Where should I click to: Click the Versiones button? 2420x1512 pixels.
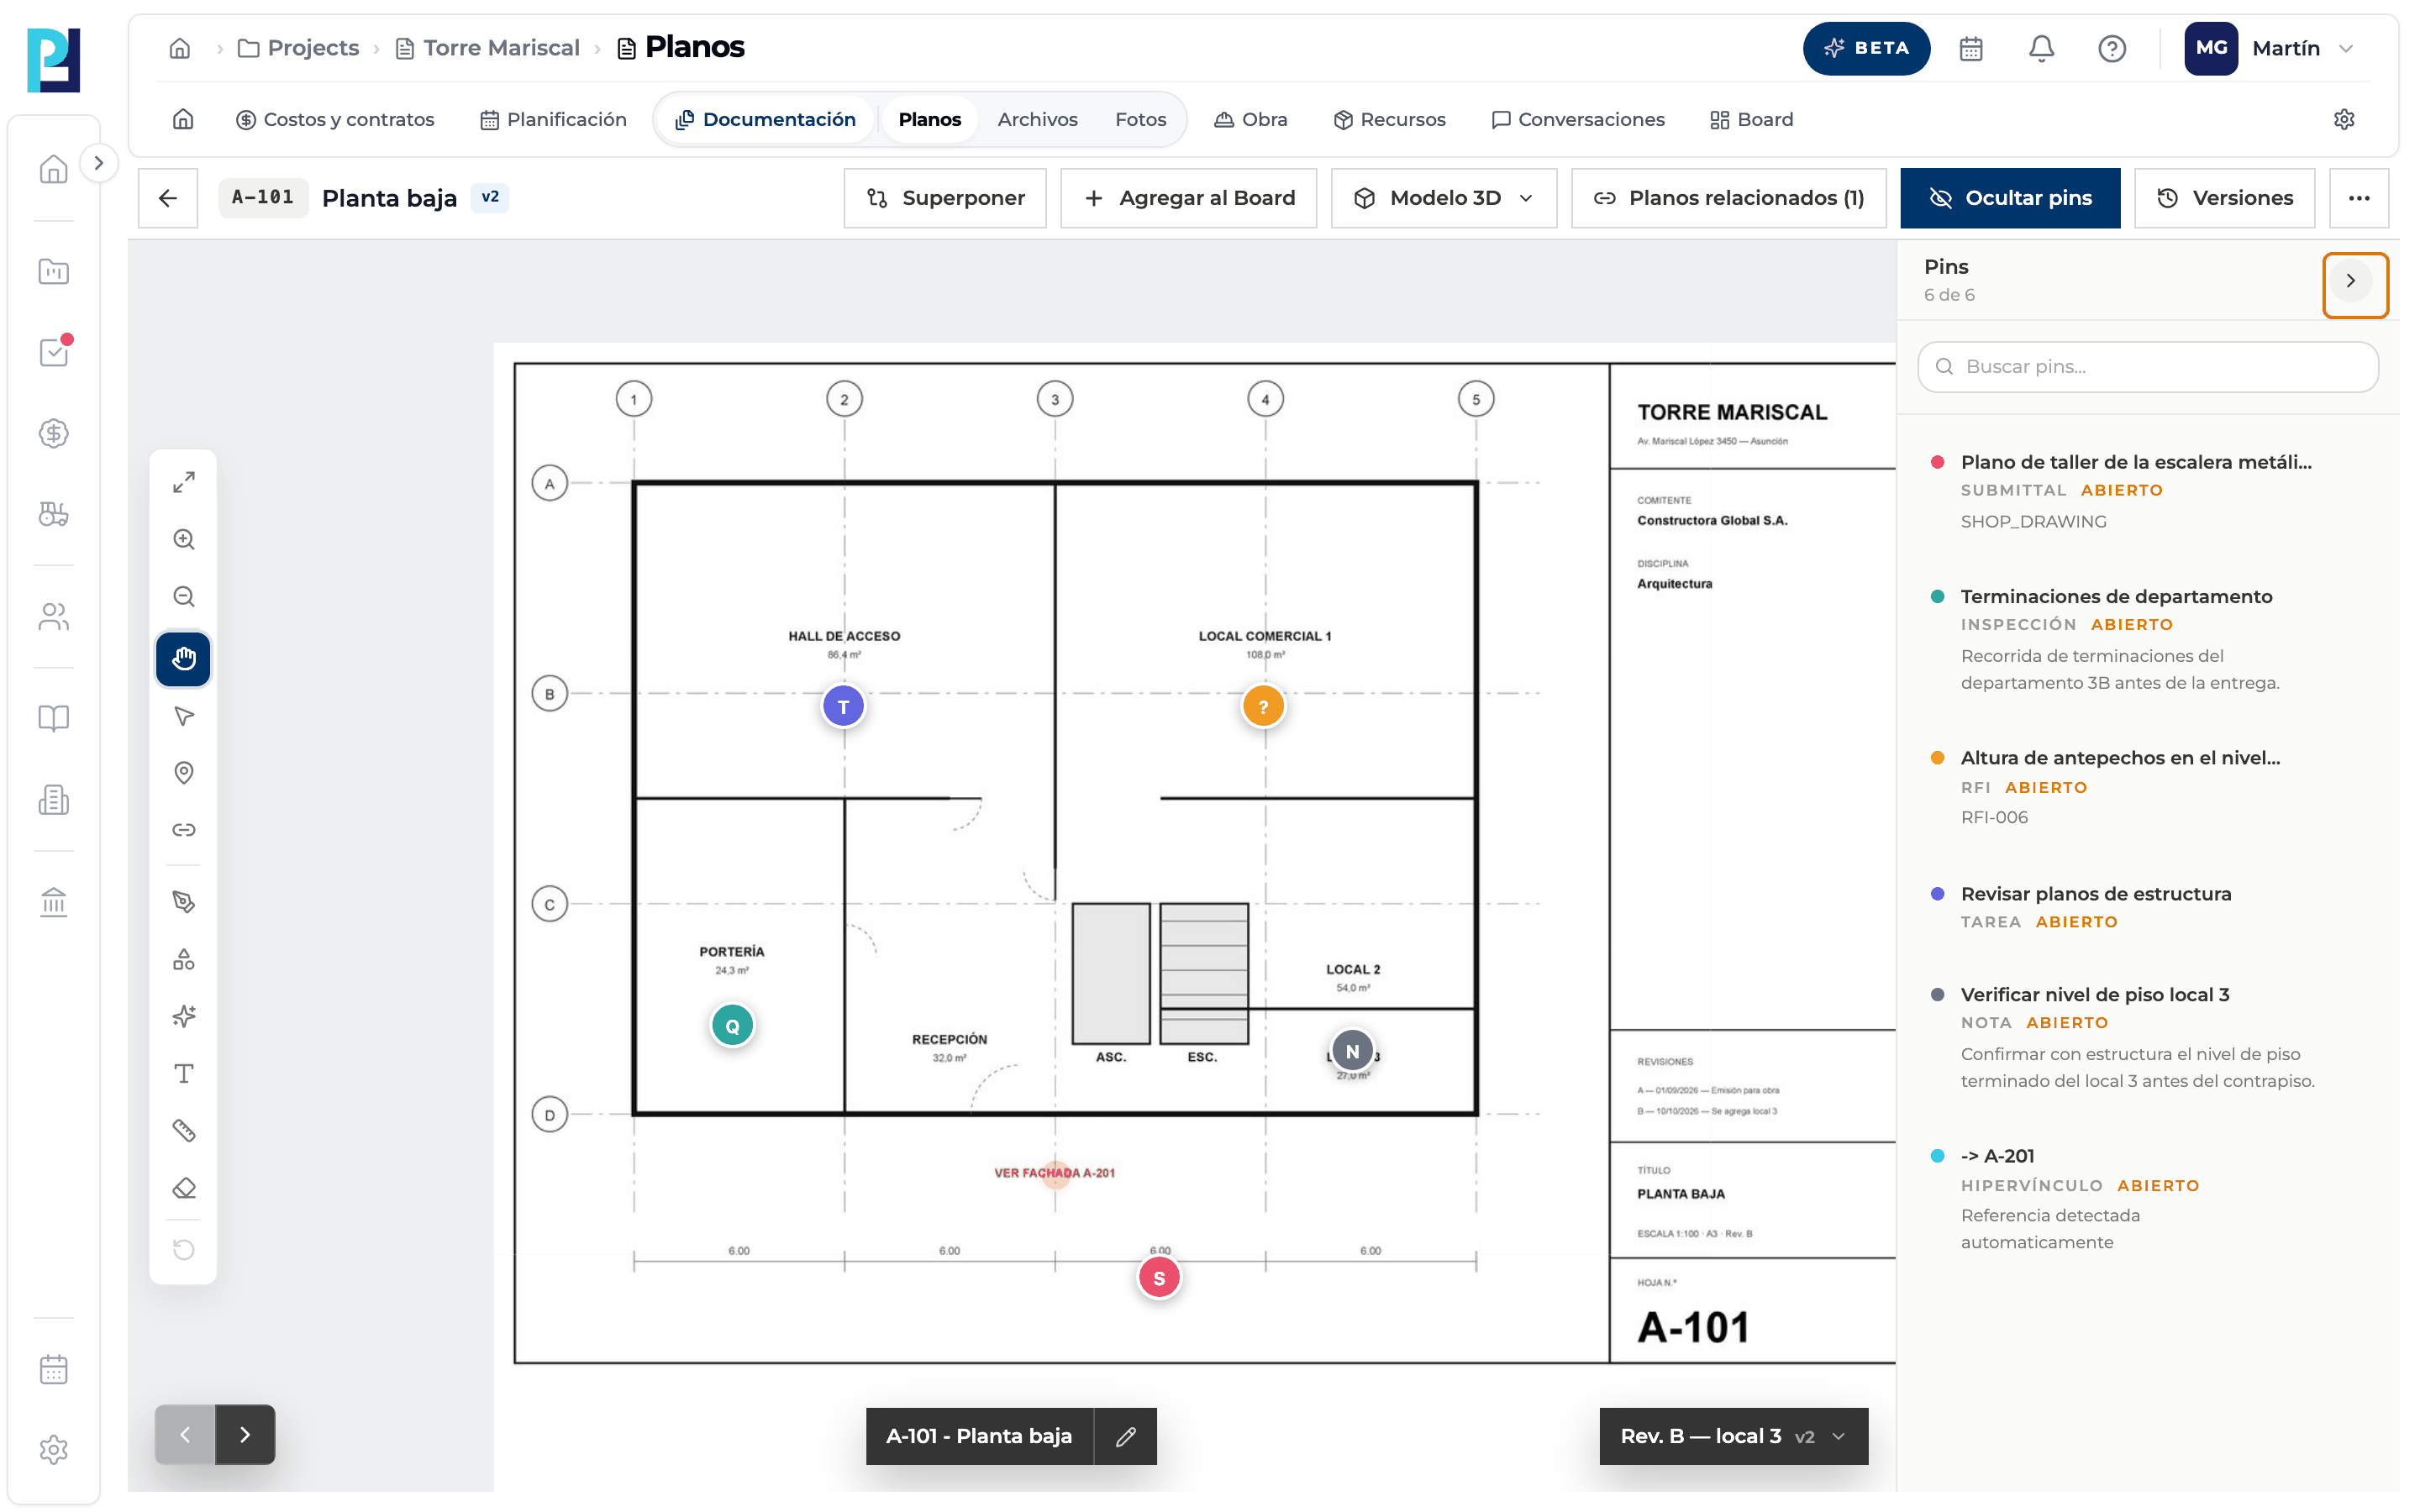[2225, 198]
